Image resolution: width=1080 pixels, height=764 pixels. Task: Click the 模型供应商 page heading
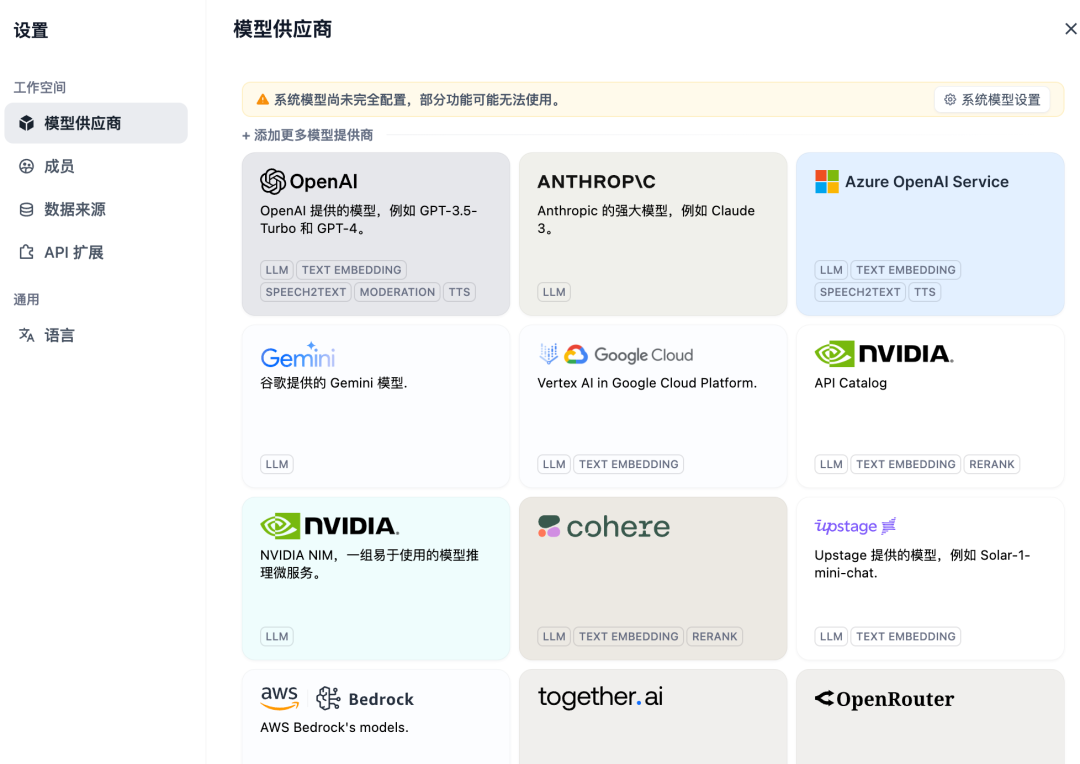coord(282,29)
